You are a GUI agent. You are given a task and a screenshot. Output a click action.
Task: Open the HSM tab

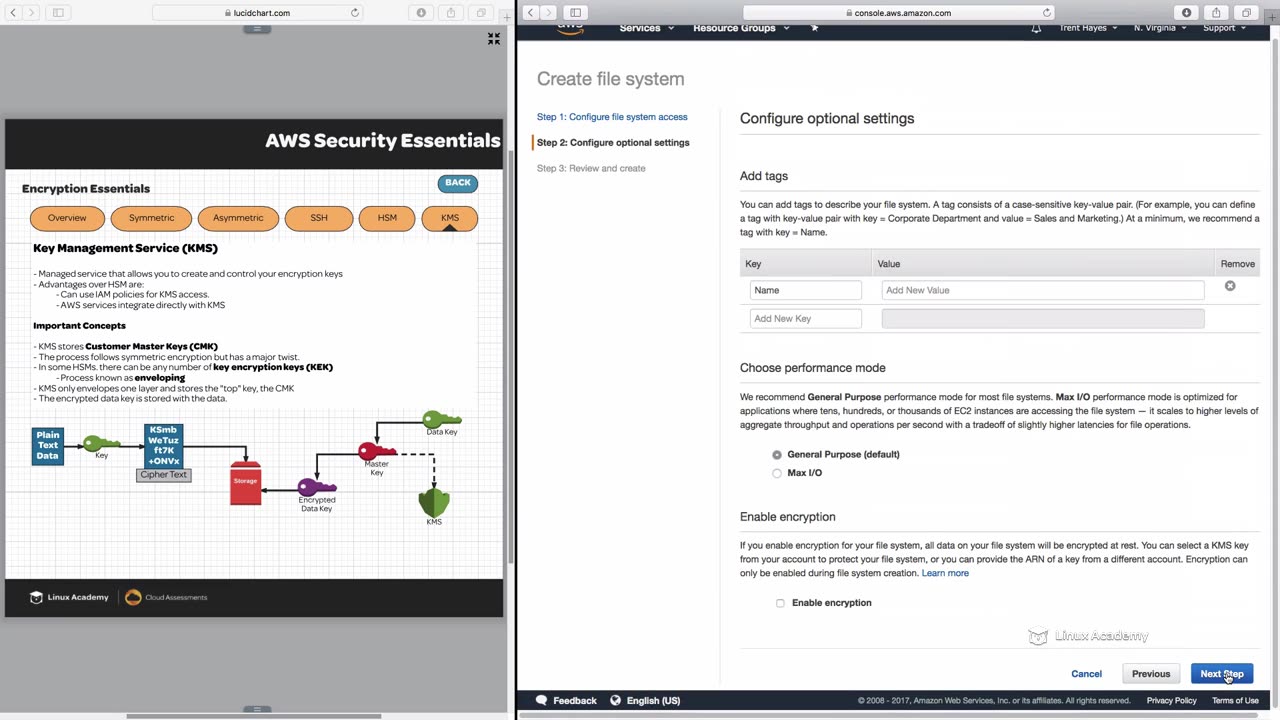(387, 218)
